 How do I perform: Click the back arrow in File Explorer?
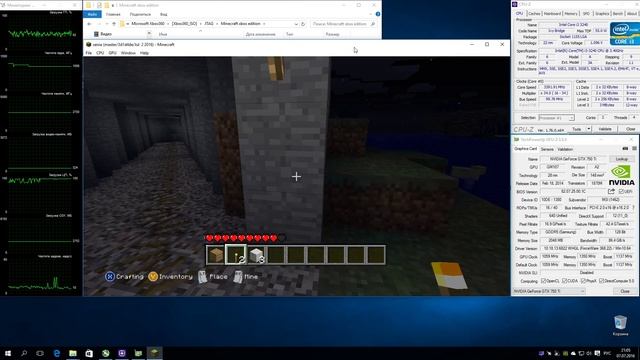89,24
